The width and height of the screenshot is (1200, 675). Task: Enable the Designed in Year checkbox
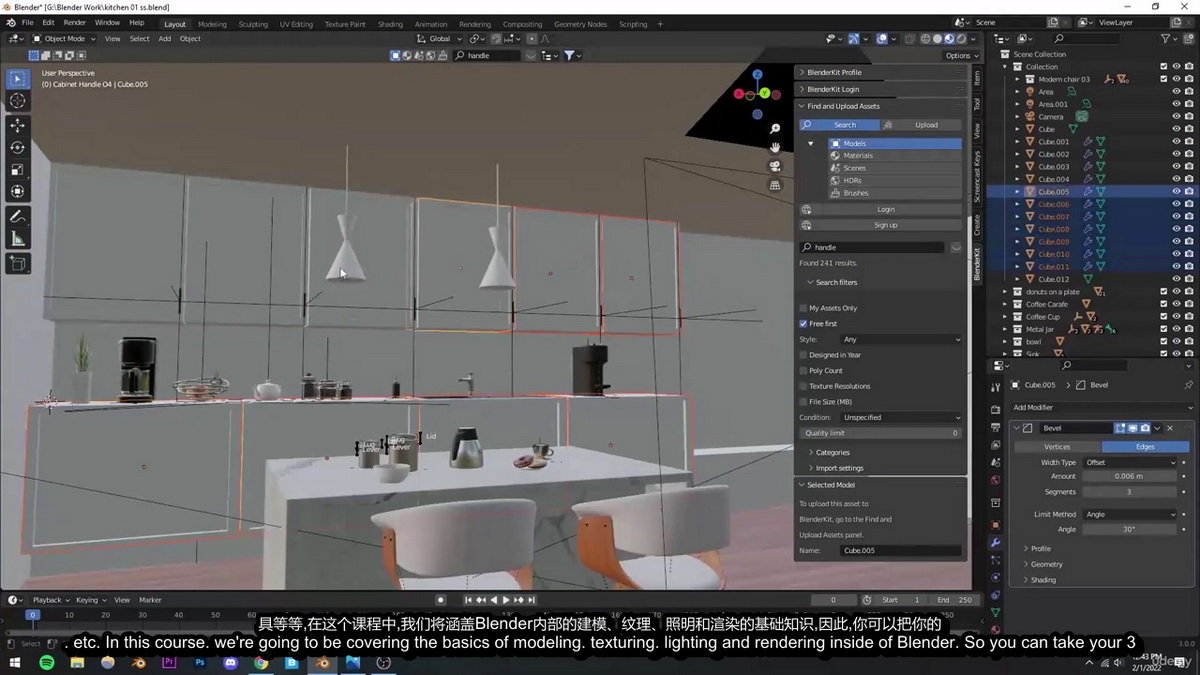click(x=803, y=355)
